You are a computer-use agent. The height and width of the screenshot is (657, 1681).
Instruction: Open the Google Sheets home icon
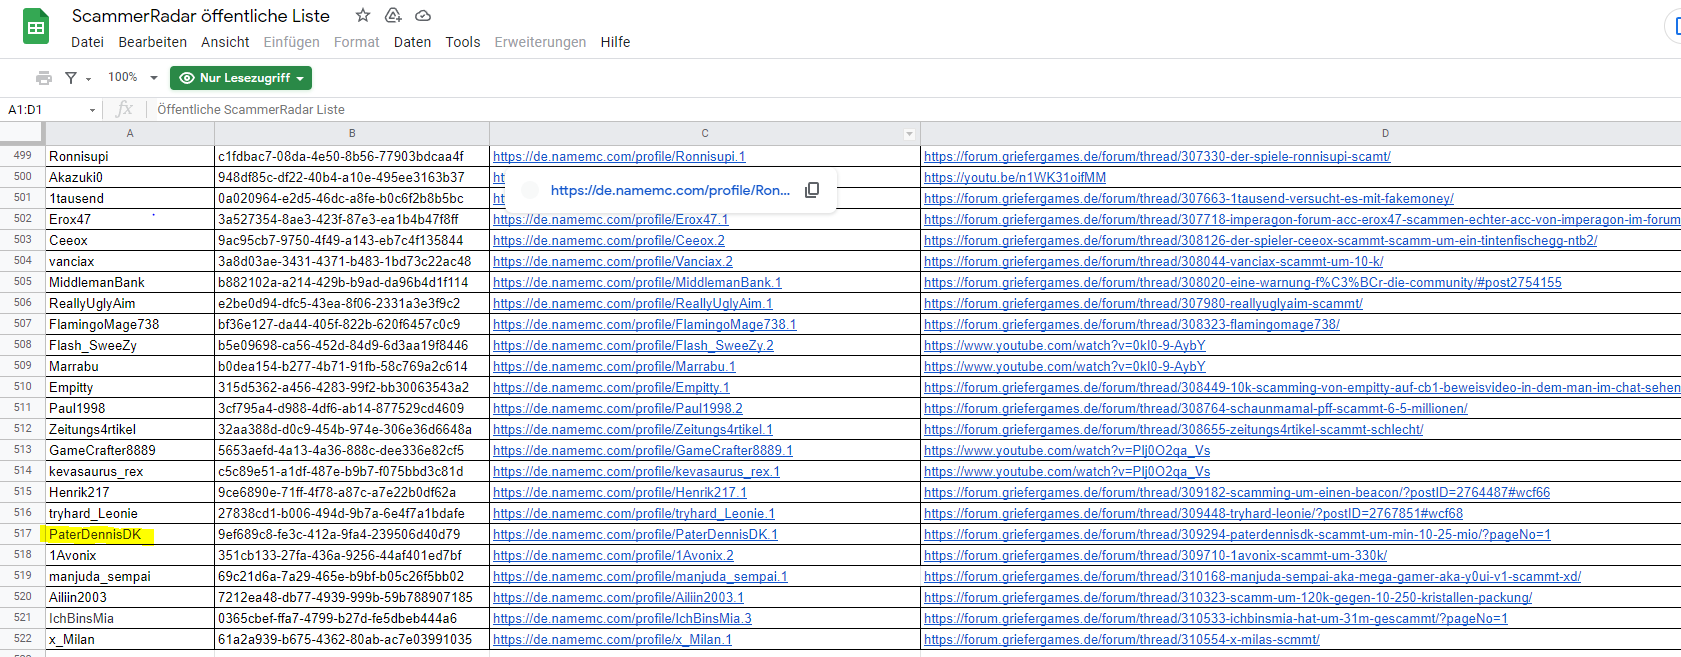pyautogui.click(x=36, y=27)
